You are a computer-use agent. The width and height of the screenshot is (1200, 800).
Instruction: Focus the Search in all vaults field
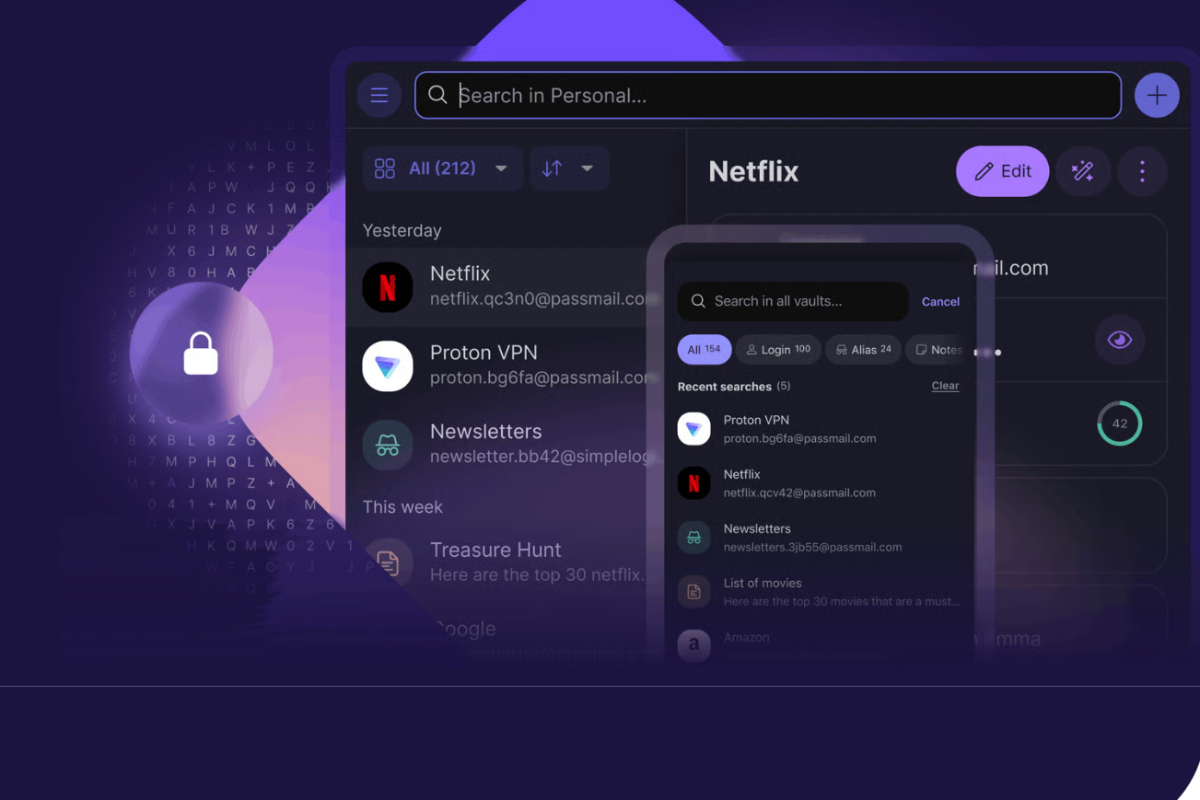(793, 301)
